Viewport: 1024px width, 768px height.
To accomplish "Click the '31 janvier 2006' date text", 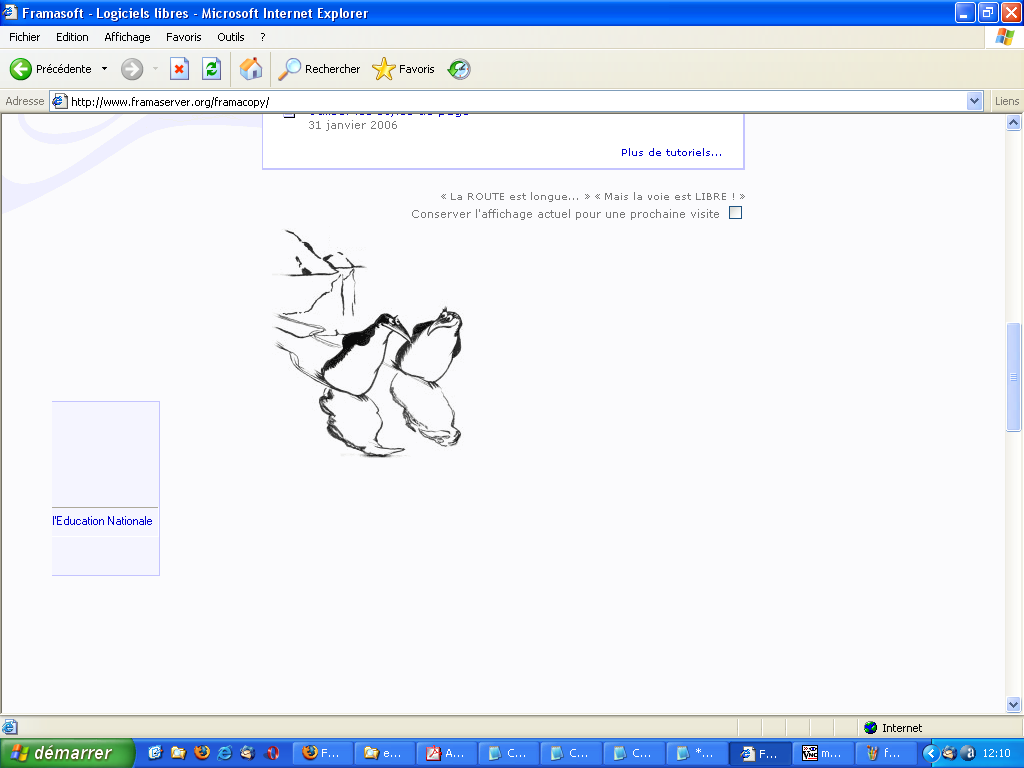I will (x=353, y=125).
